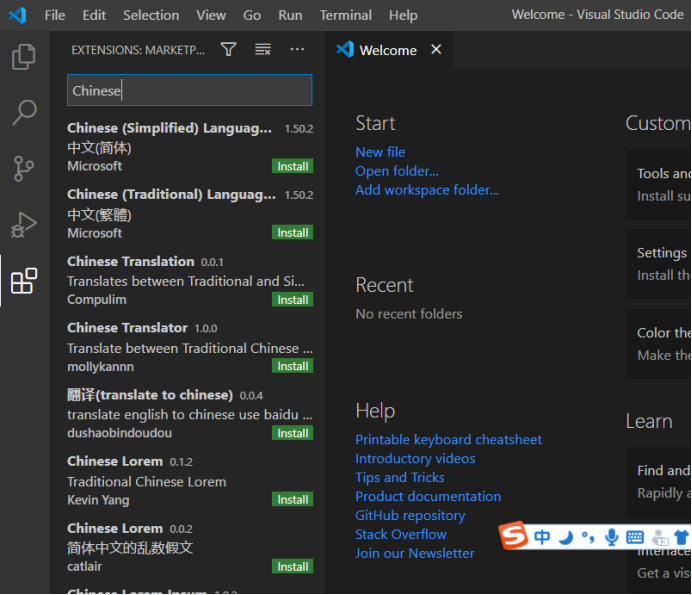This screenshot has width=692, height=595.
Task: Install Chinese Translator by mollykannn
Action: 293,366
